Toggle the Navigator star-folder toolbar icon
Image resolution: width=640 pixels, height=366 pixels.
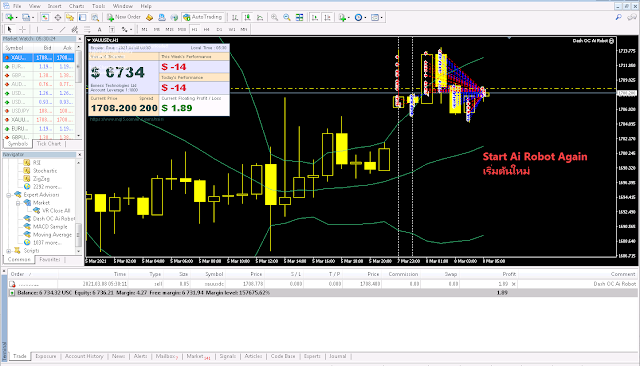70,17
